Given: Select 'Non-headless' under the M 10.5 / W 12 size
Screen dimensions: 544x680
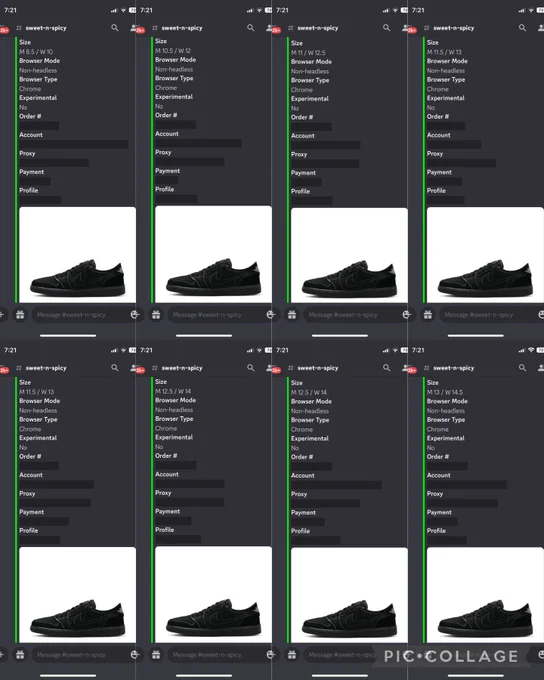Looking at the screenshot, I should tap(174, 69).
